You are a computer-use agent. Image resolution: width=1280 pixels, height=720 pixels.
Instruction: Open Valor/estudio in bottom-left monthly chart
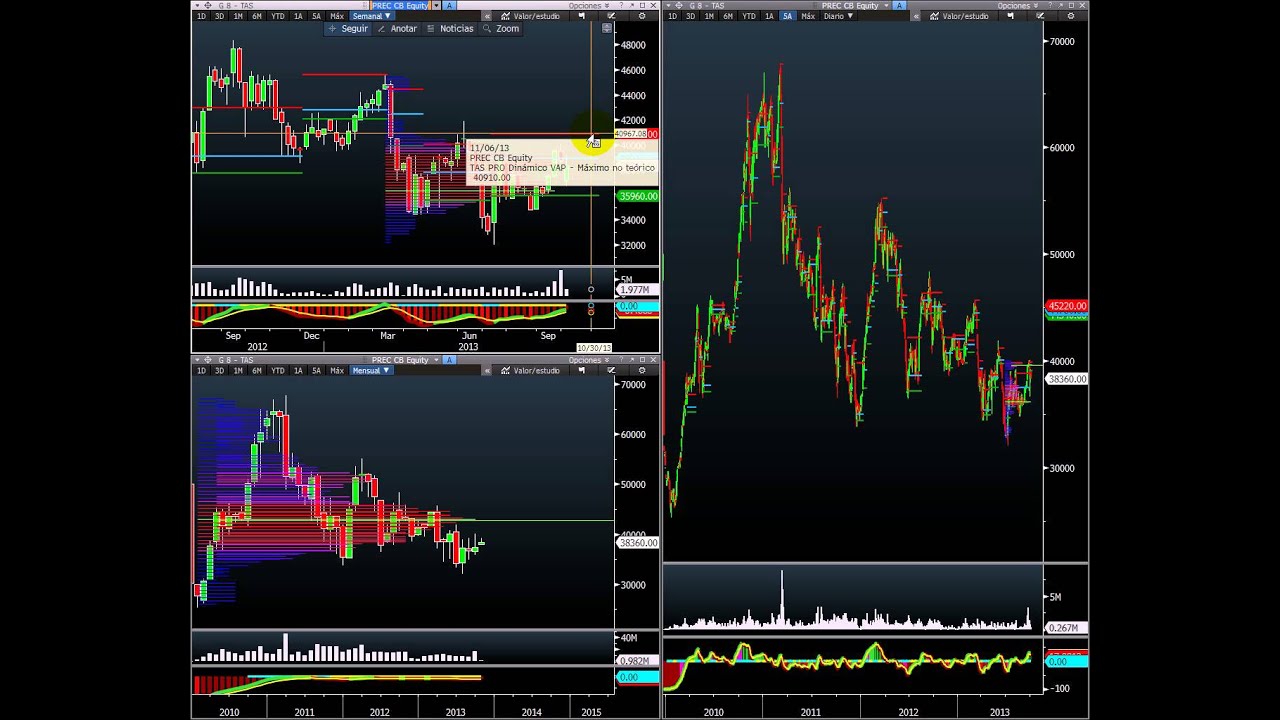531,370
